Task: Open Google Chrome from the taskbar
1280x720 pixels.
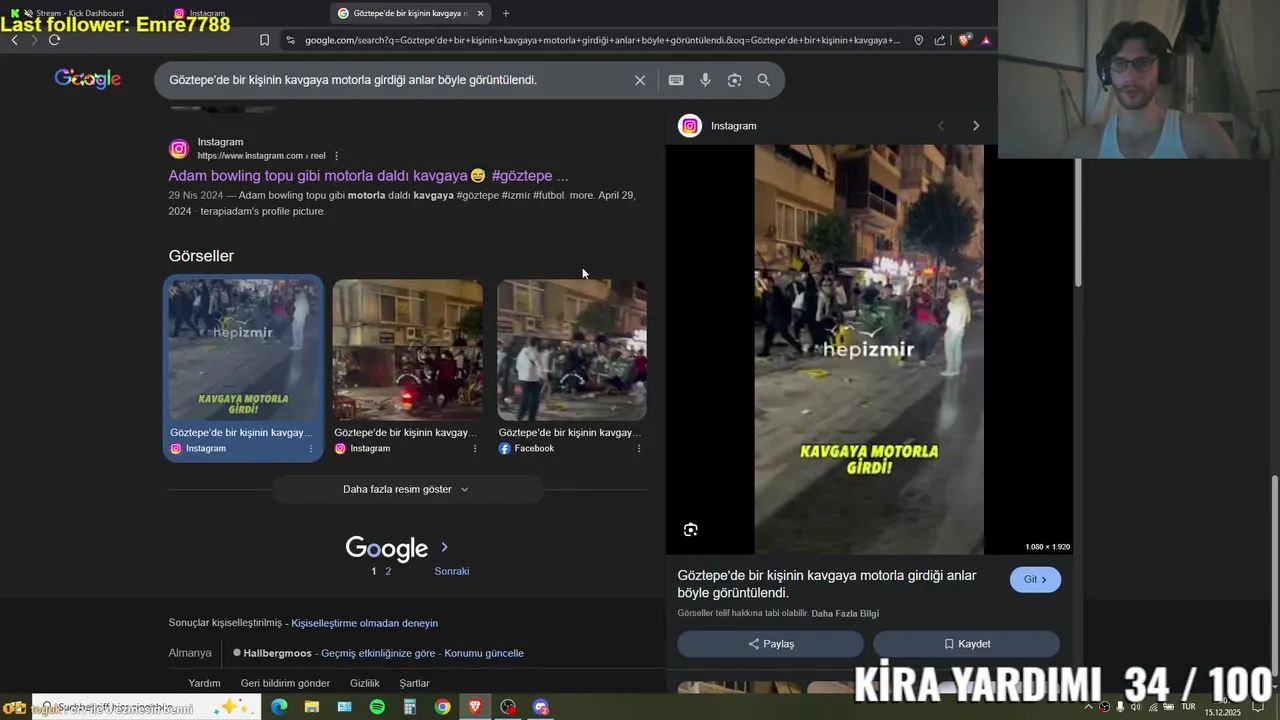Action: pyautogui.click(x=442, y=707)
